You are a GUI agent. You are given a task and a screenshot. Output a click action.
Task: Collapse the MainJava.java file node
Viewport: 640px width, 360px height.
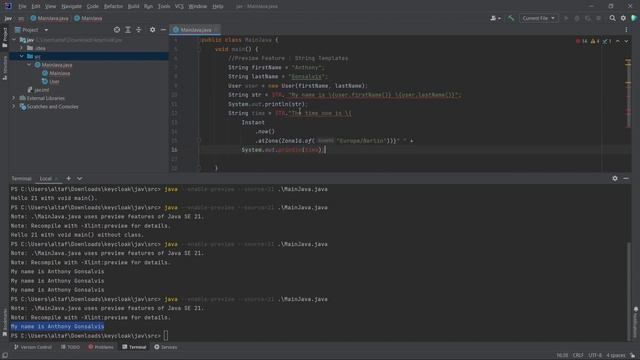29,65
